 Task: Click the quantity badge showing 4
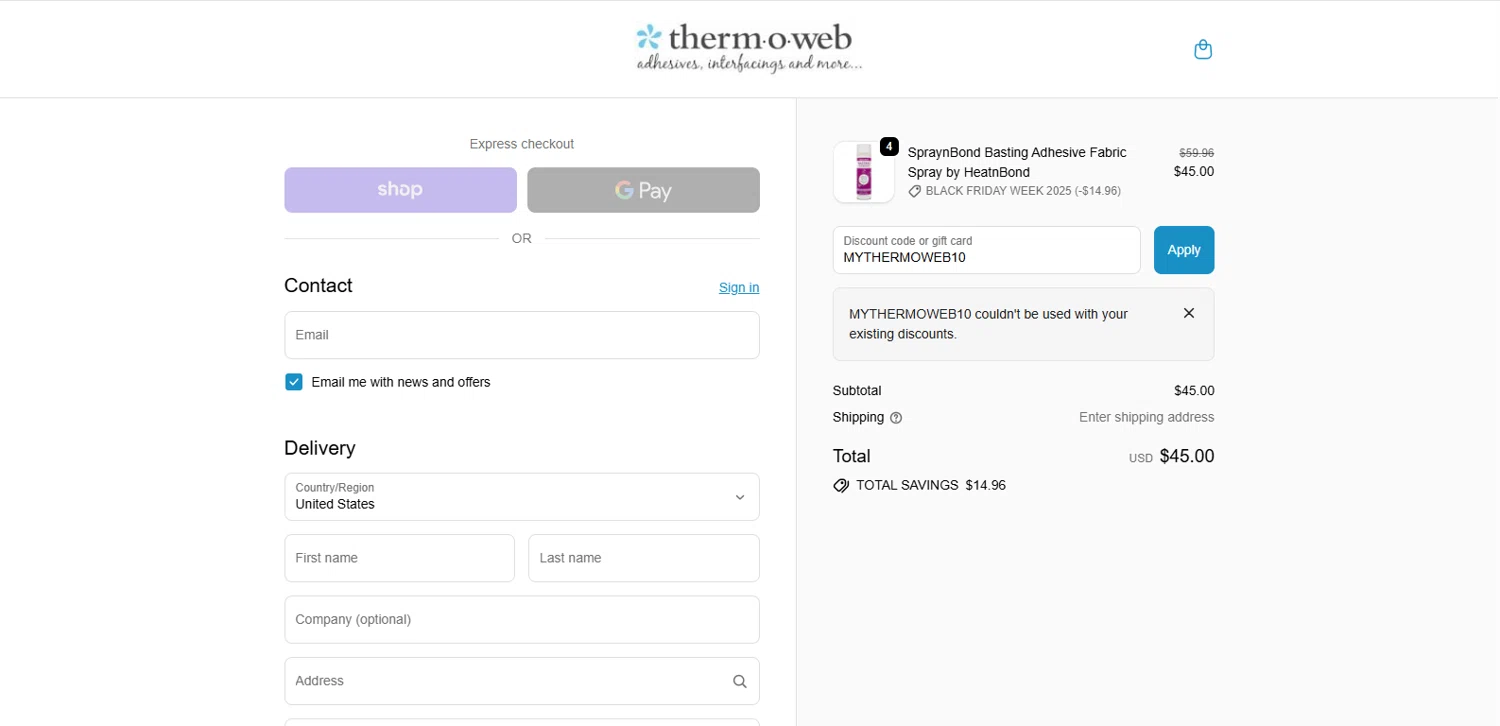889,146
